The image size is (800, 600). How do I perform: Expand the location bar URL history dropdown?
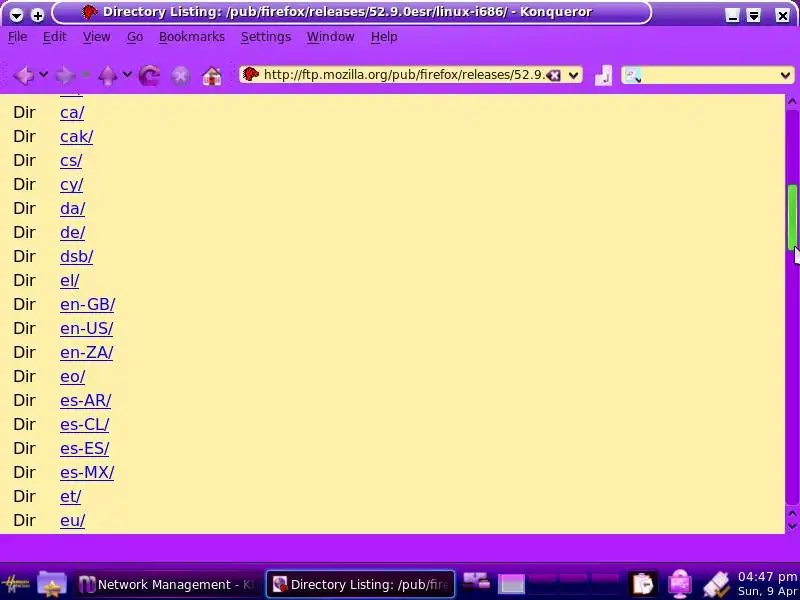click(573, 76)
